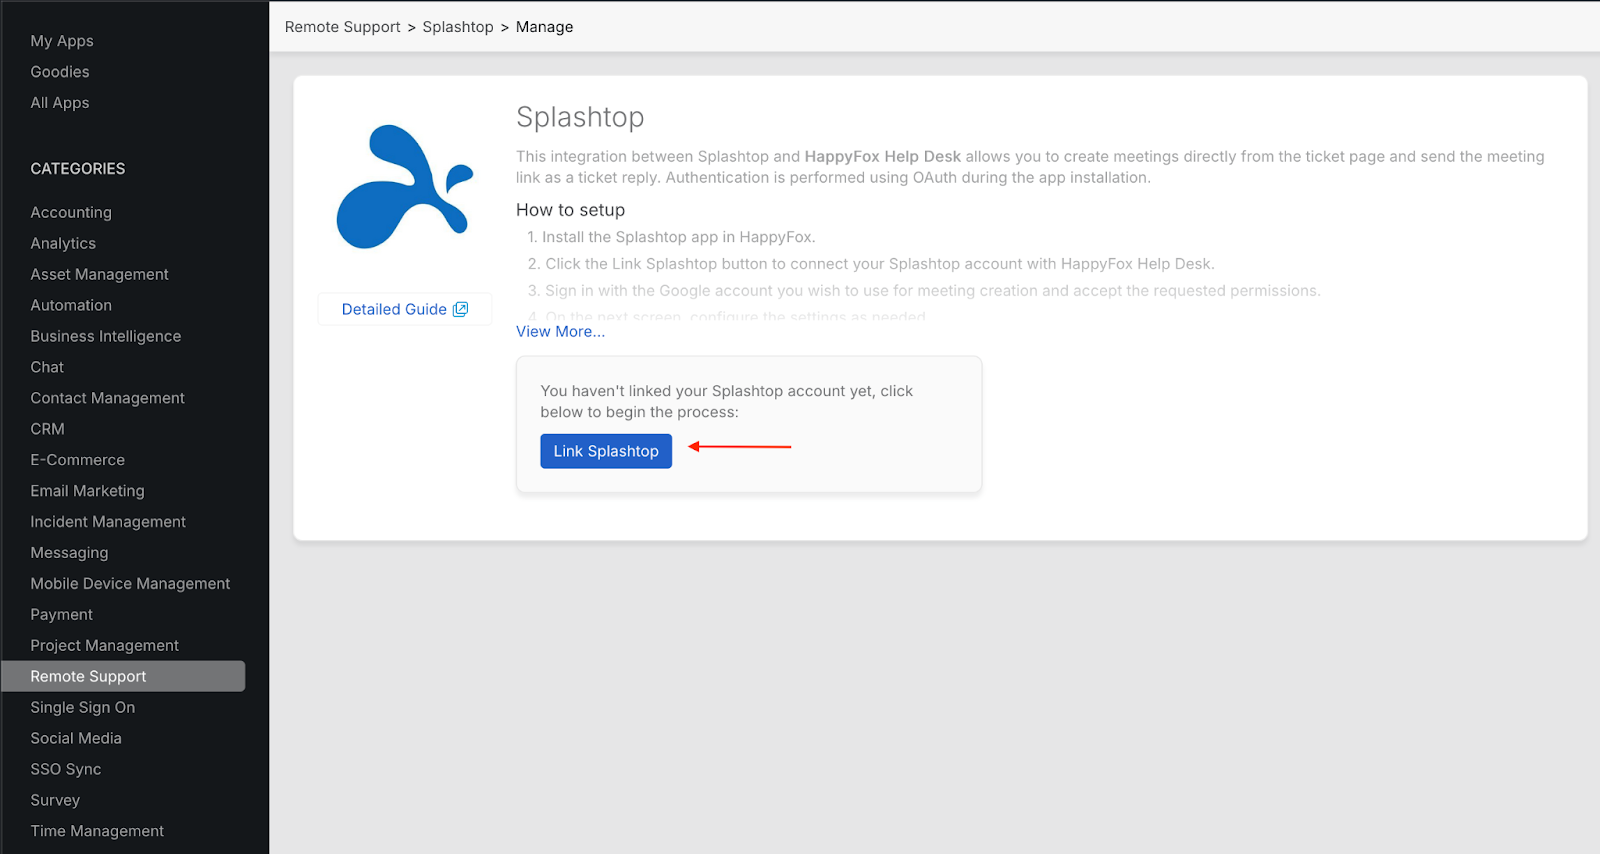Select the E-Commerce category
Screen dimensions: 1600x854
point(77,460)
